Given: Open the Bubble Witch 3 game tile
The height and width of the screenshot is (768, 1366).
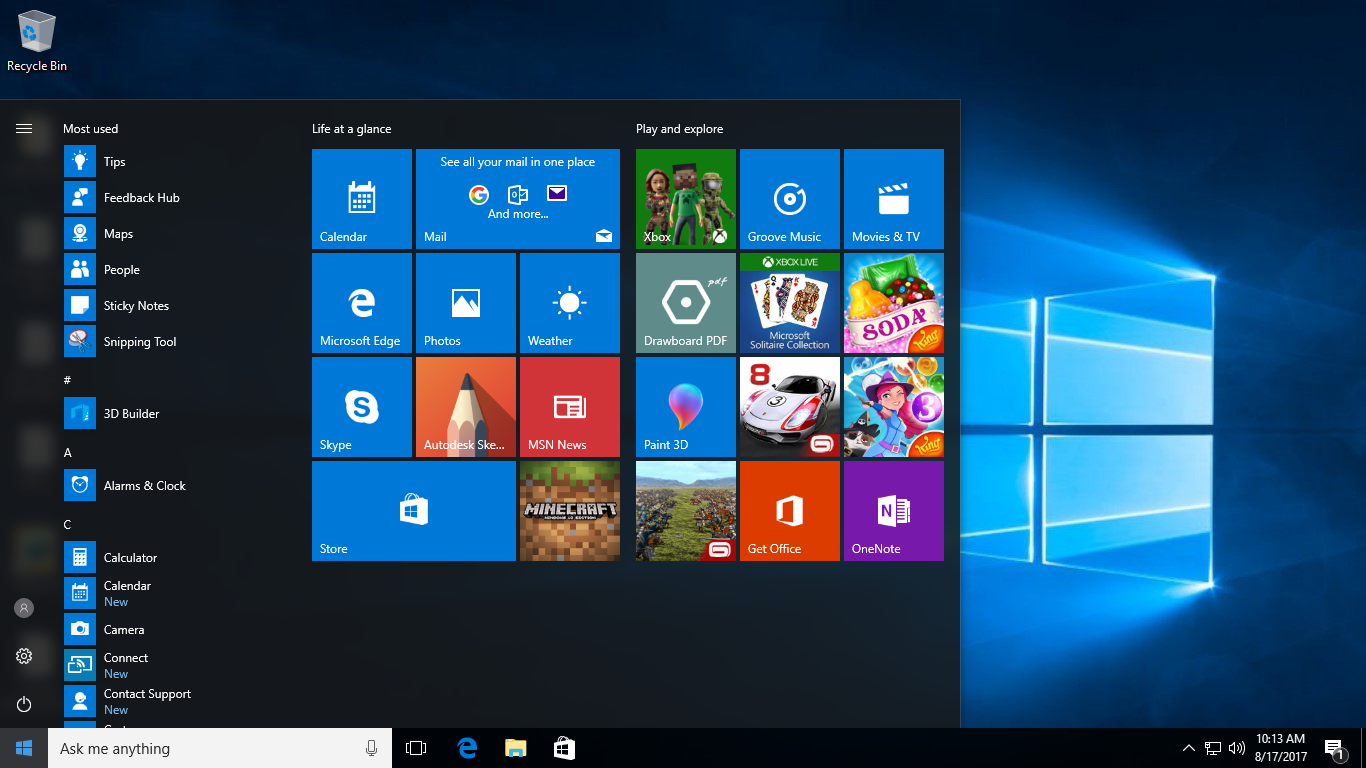Looking at the screenshot, I should click(x=894, y=407).
